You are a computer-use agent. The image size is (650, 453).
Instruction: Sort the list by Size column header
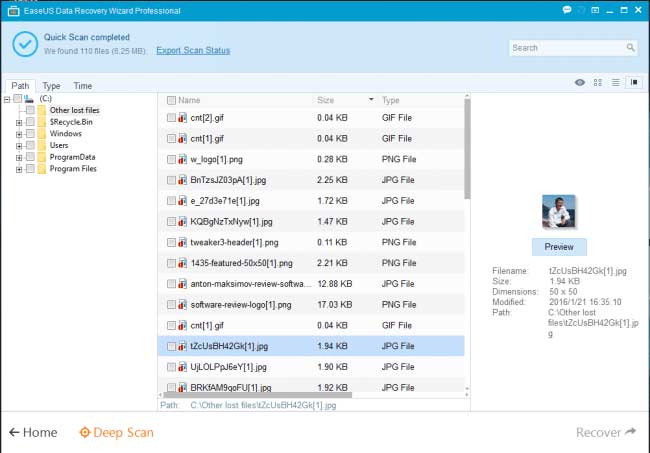click(325, 100)
